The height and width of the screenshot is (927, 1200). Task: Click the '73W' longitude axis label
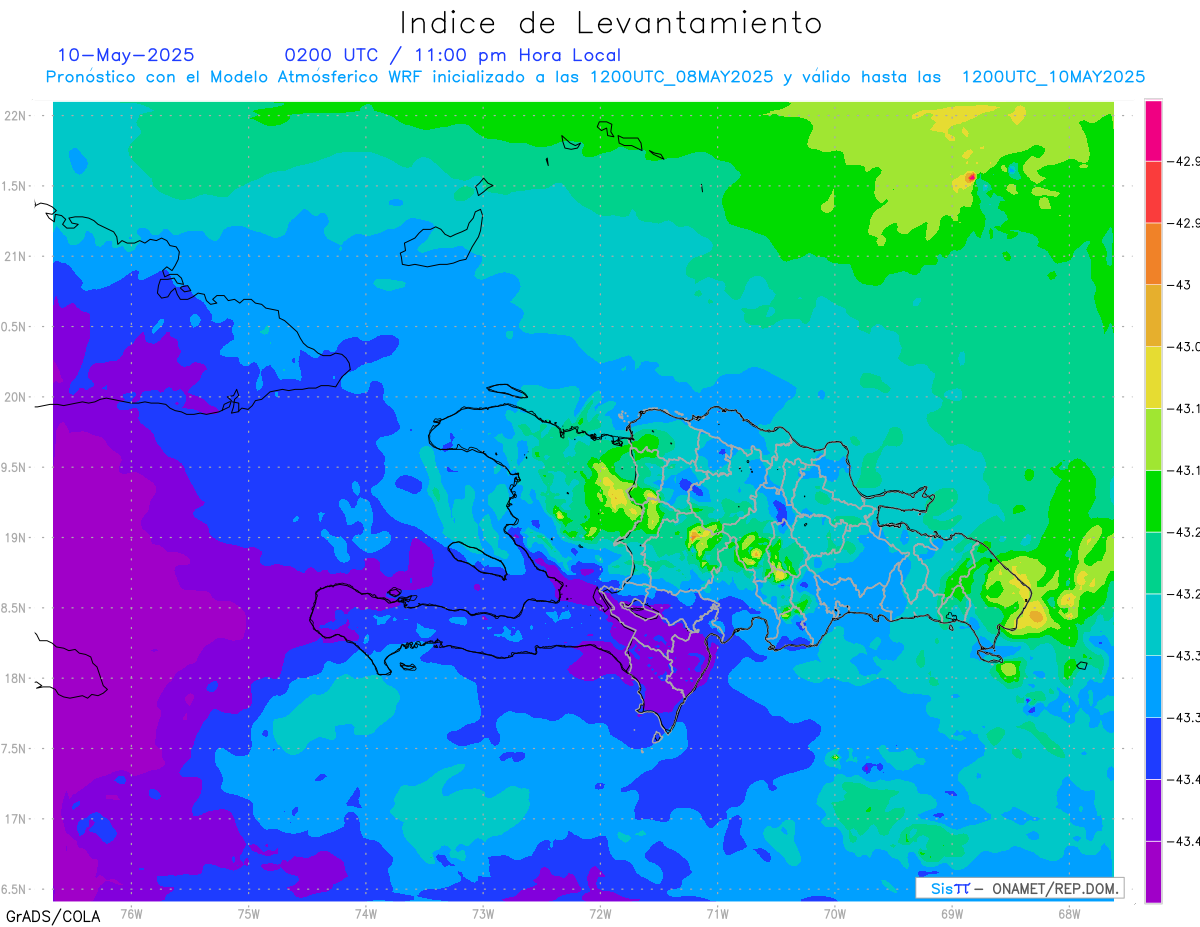(x=483, y=913)
